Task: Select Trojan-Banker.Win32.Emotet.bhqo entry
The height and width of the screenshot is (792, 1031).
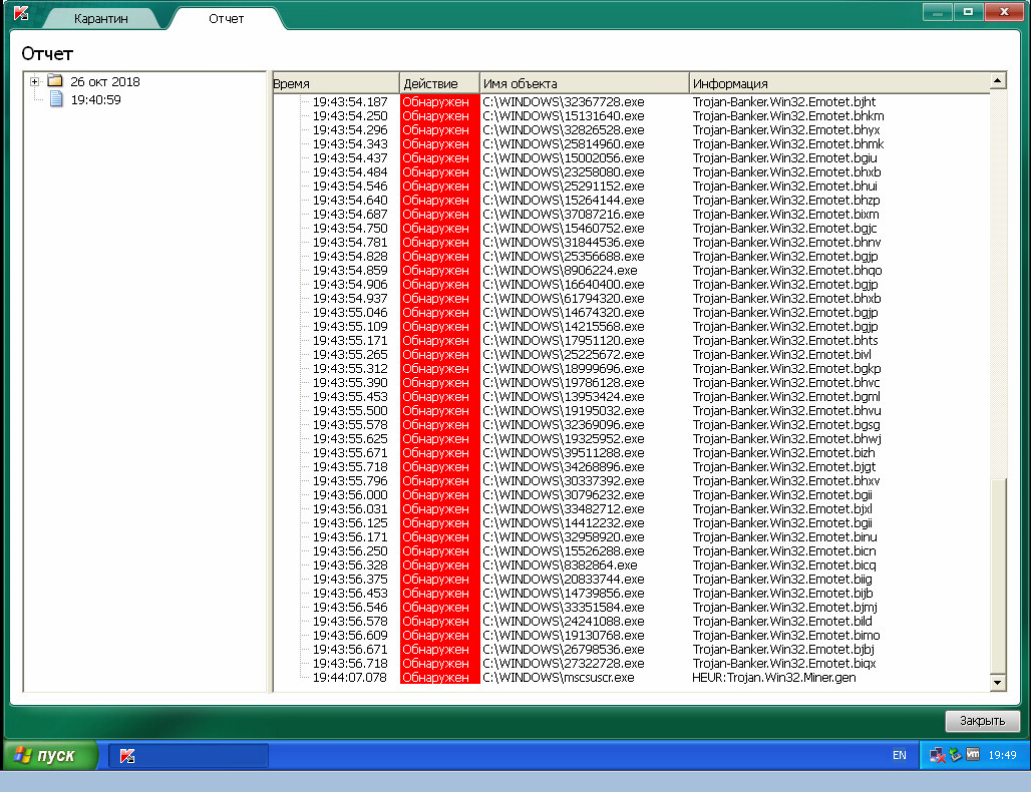Action: pos(787,271)
